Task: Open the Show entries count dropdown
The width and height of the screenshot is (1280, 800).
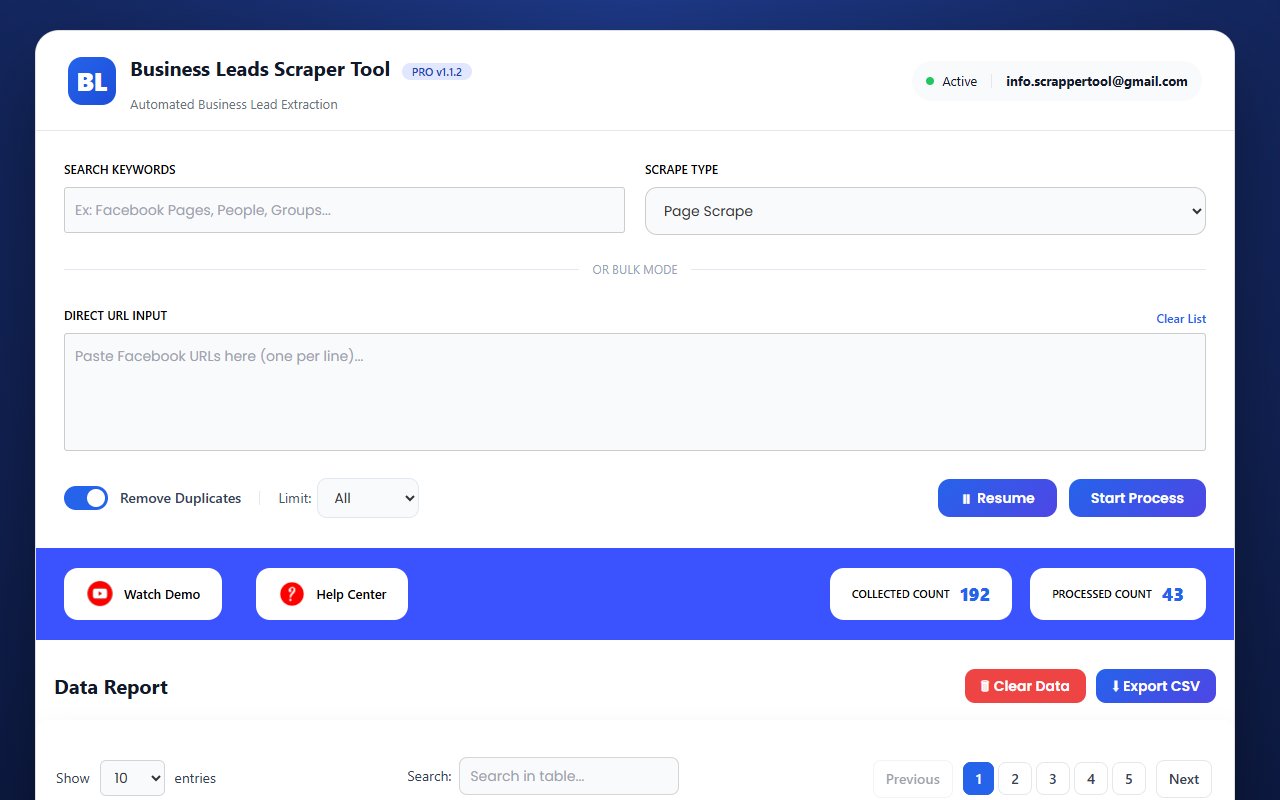Action: tap(132, 778)
